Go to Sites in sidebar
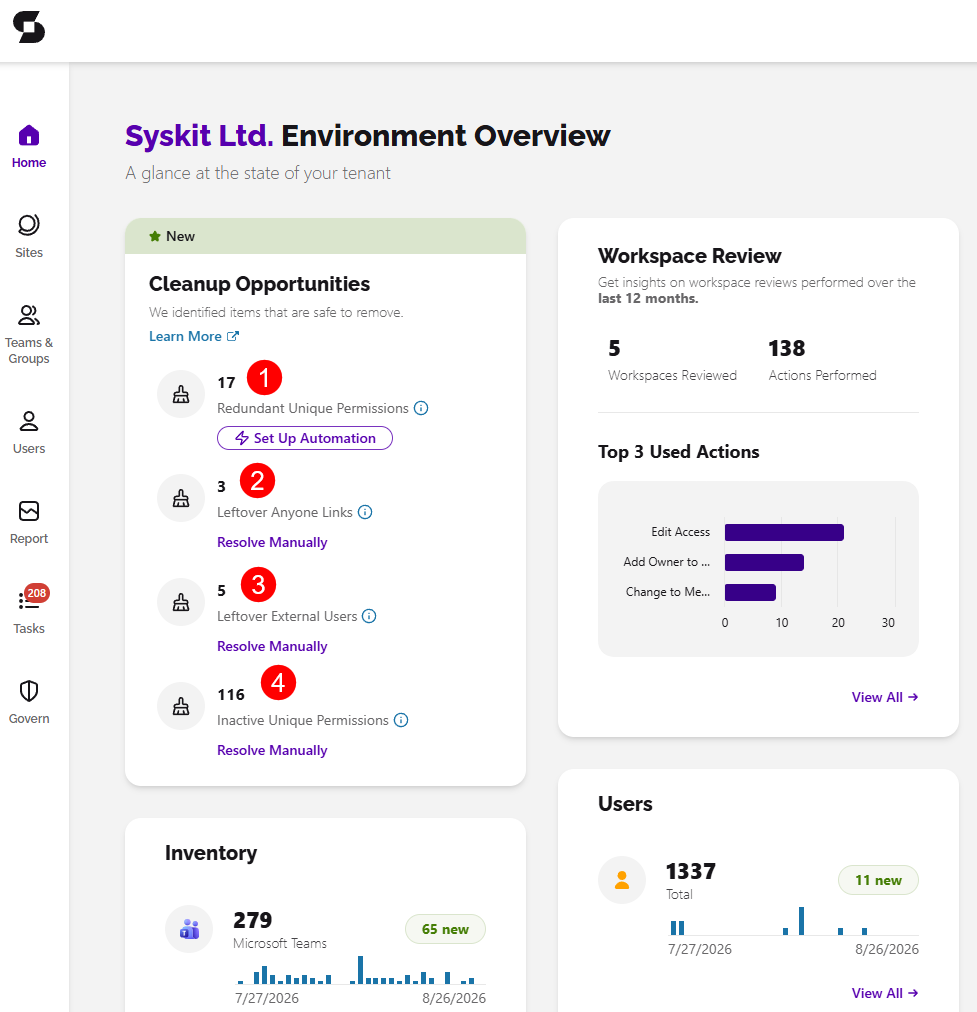The height and width of the screenshot is (1012, 977). coord(29,236)
